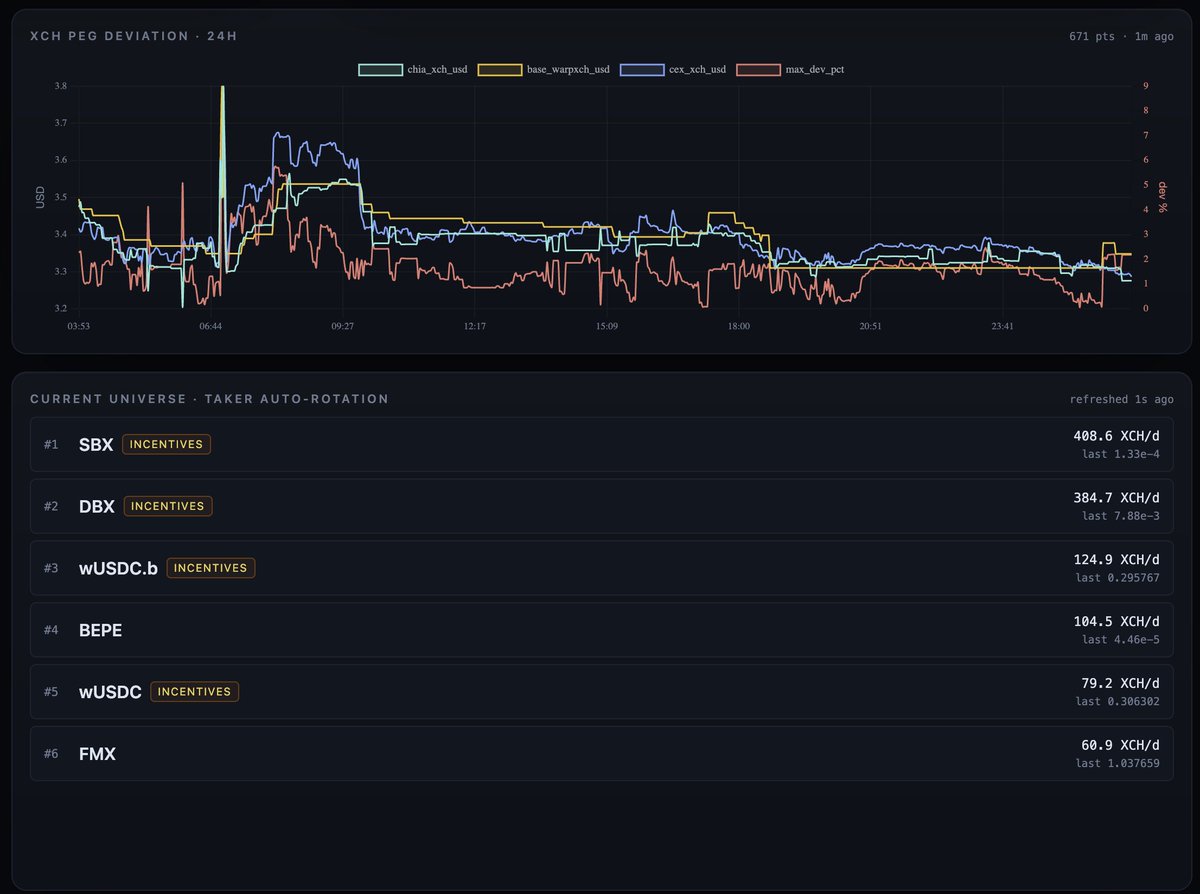
Task: Click the cex_xch_usd blue legend swatch
Action: tap(641, 70)
